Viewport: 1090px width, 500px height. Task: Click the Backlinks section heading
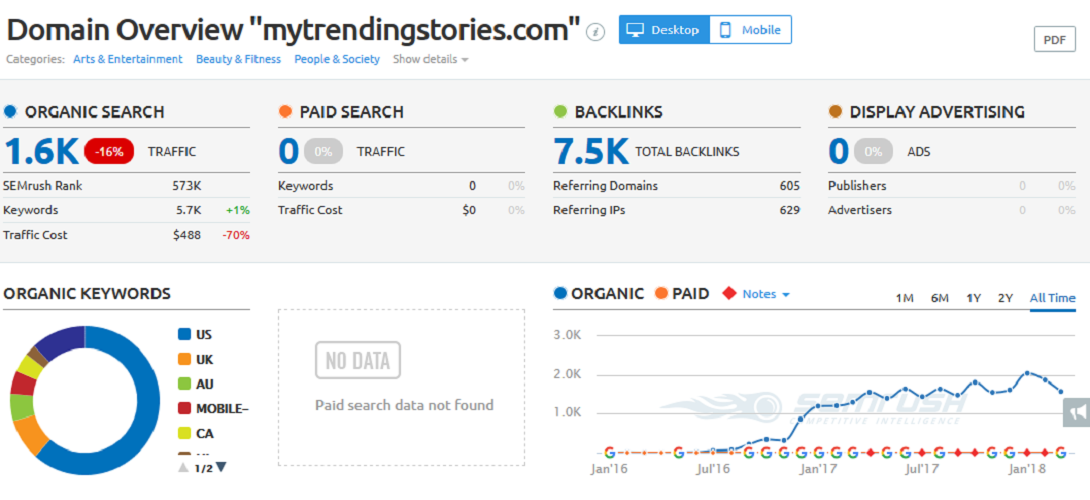[619, 112]
